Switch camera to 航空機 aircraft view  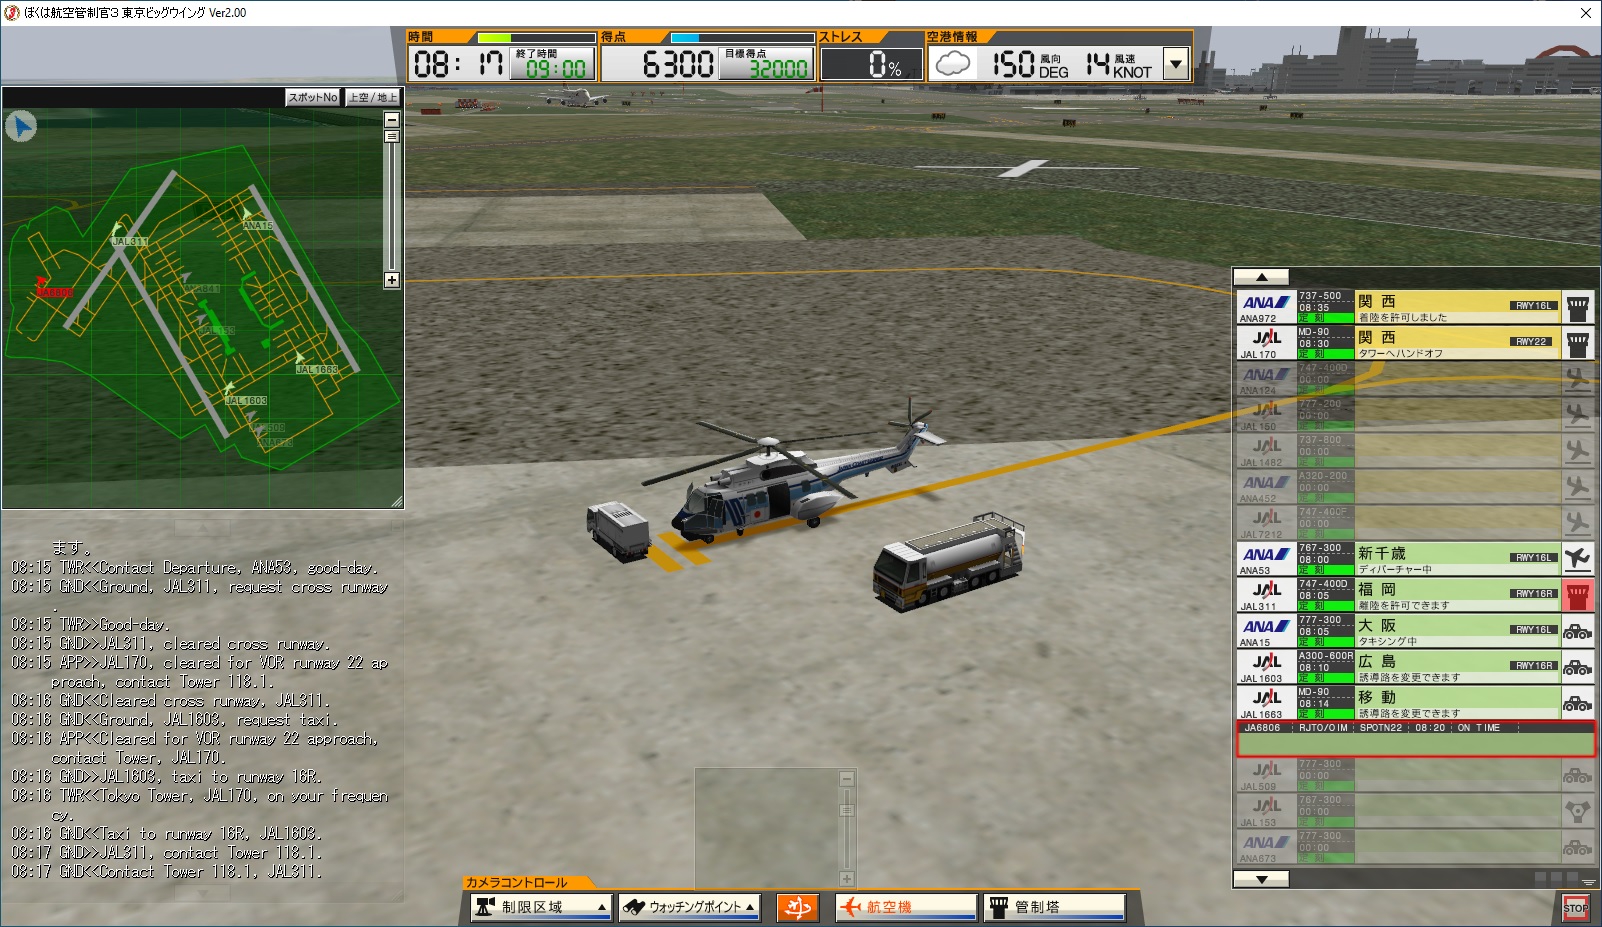click(906, 907)
